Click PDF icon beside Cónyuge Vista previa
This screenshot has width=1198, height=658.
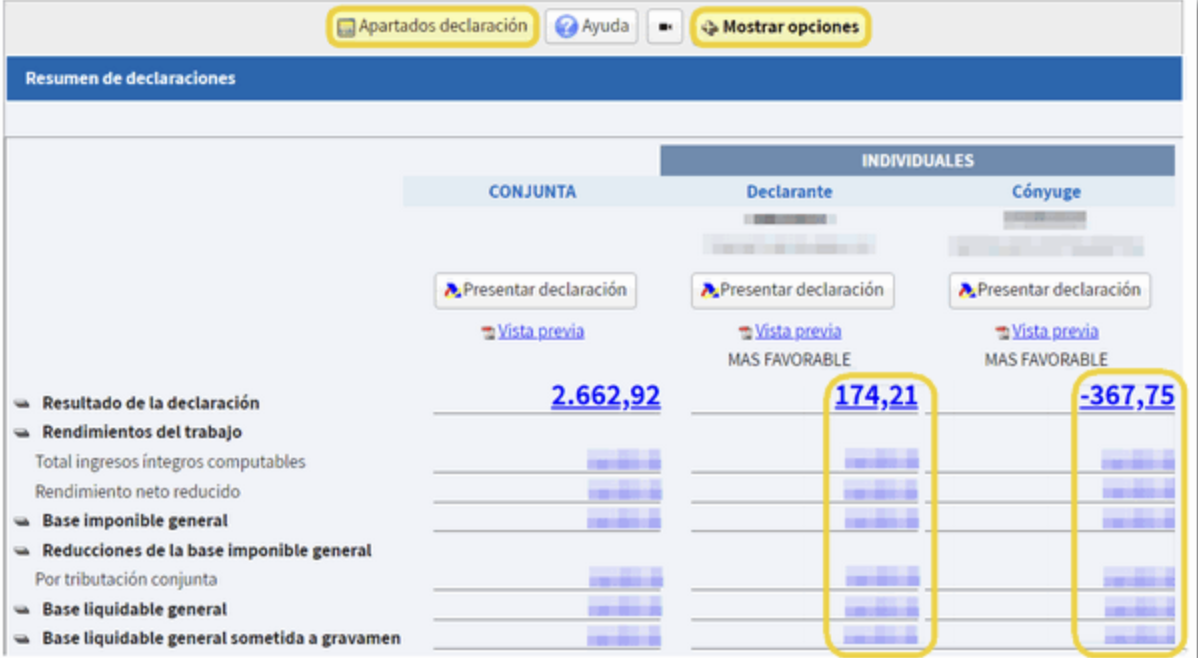pos(1002,332)
